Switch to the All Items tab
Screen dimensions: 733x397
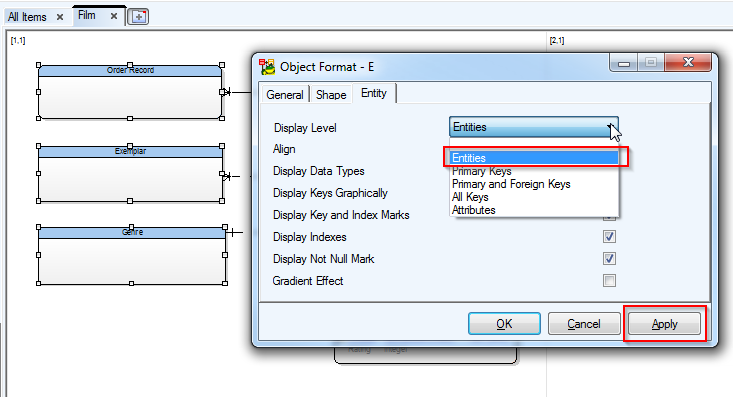(x=27, y=17)
